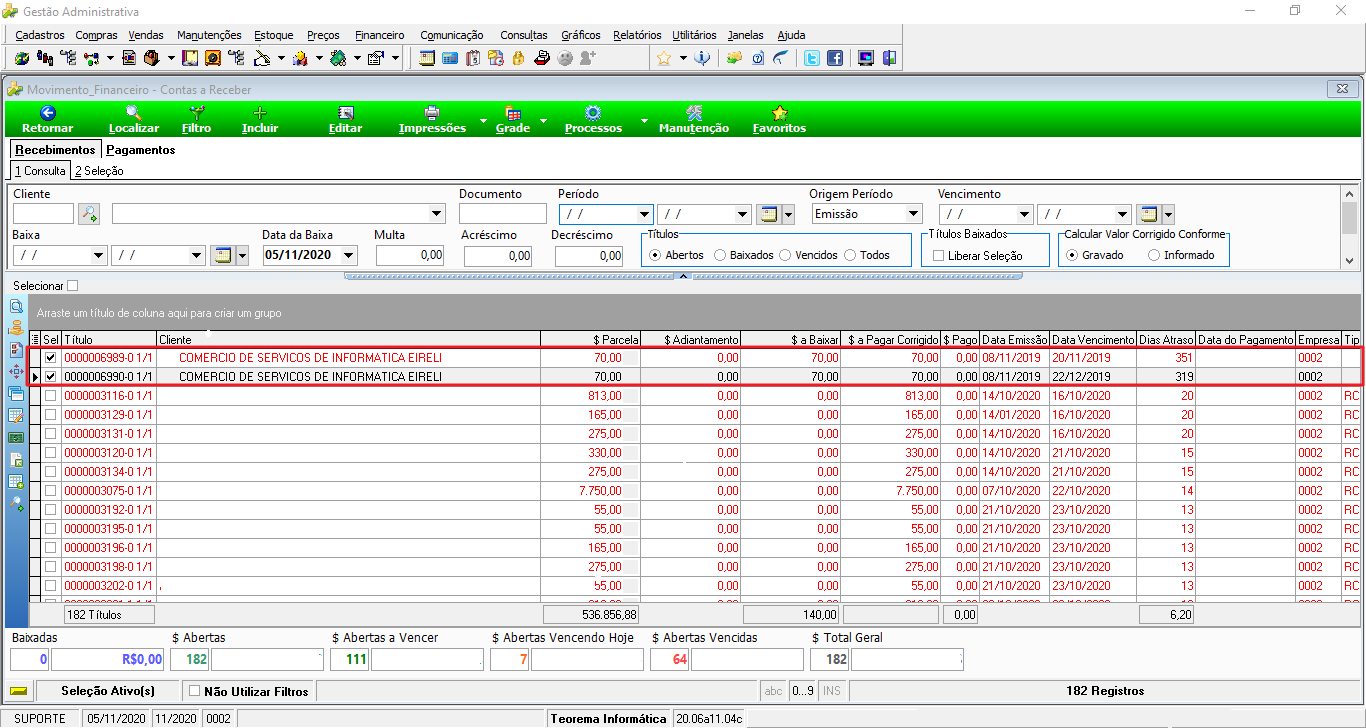Check Não Utilizar Filtros option

tap(194, 691)
